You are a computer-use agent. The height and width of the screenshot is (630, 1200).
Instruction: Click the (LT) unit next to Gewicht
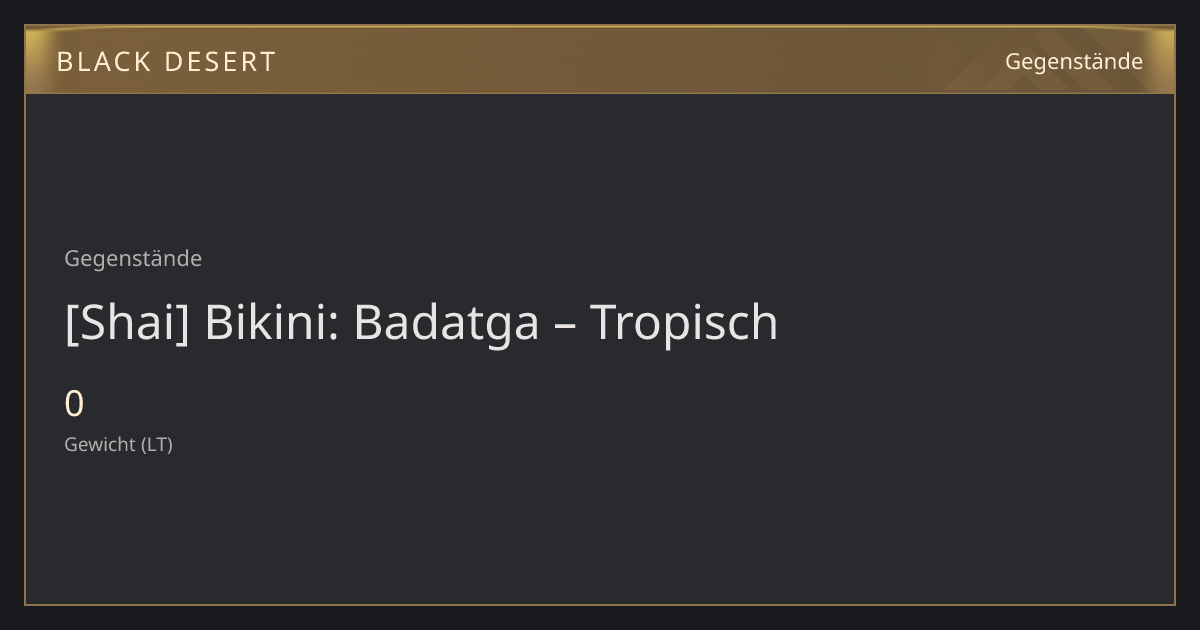[157, 445]
